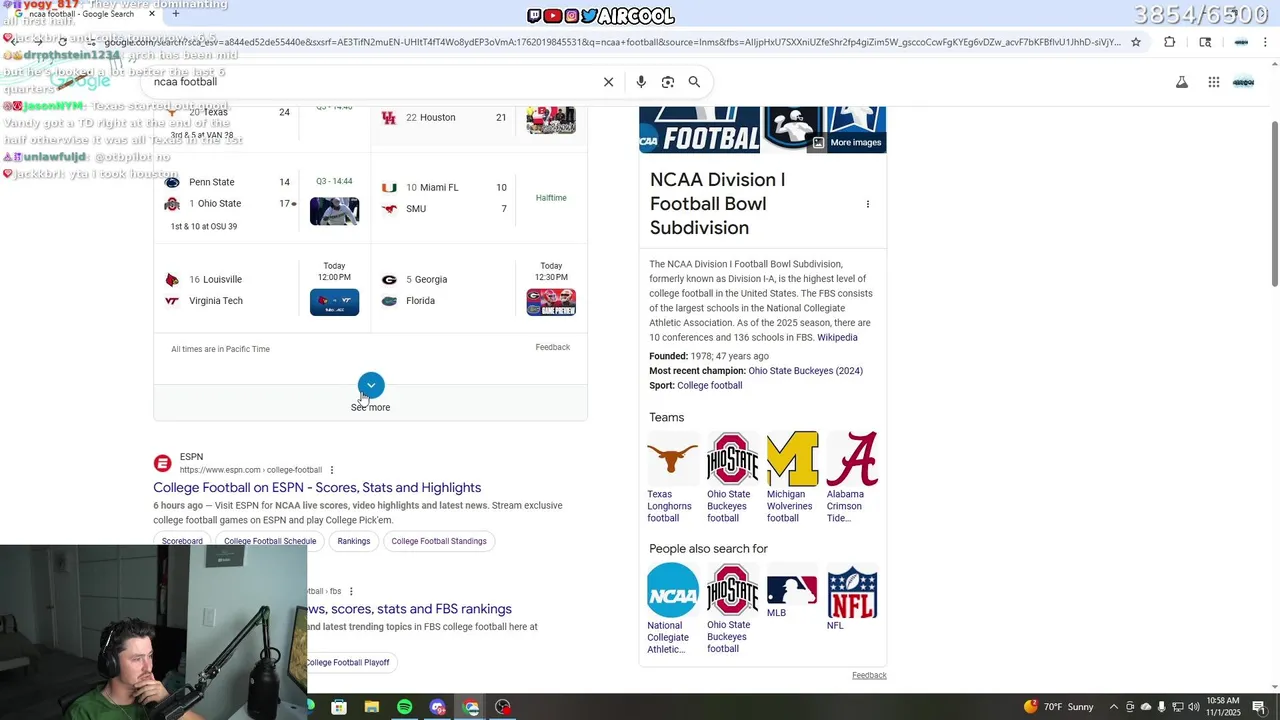Click the Texas Longhorns logo
The image size is (1280, 720).
pyautogui.click(x=673, y=459)
